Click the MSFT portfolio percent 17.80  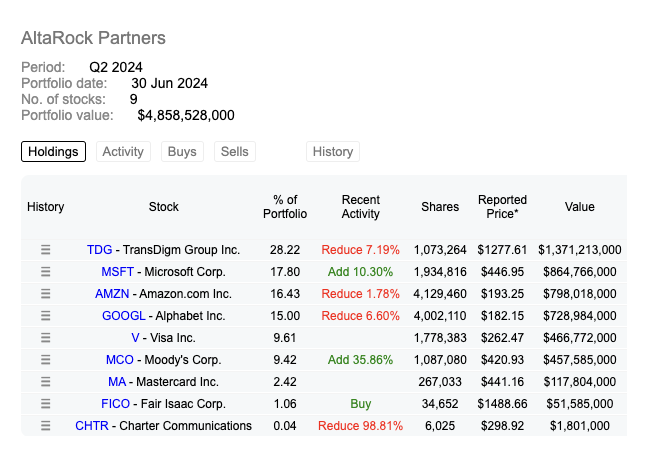[x=285, y=272]
